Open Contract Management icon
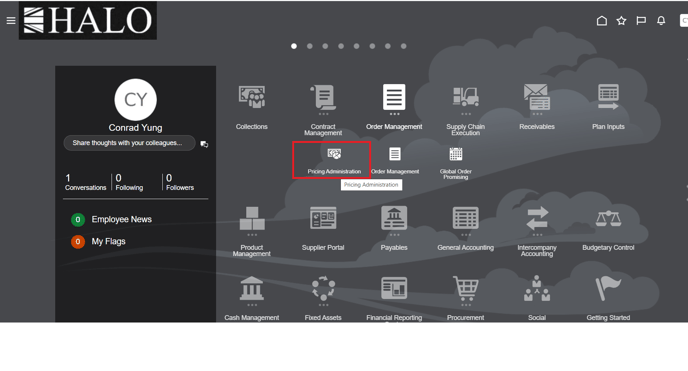 (323, 97)
